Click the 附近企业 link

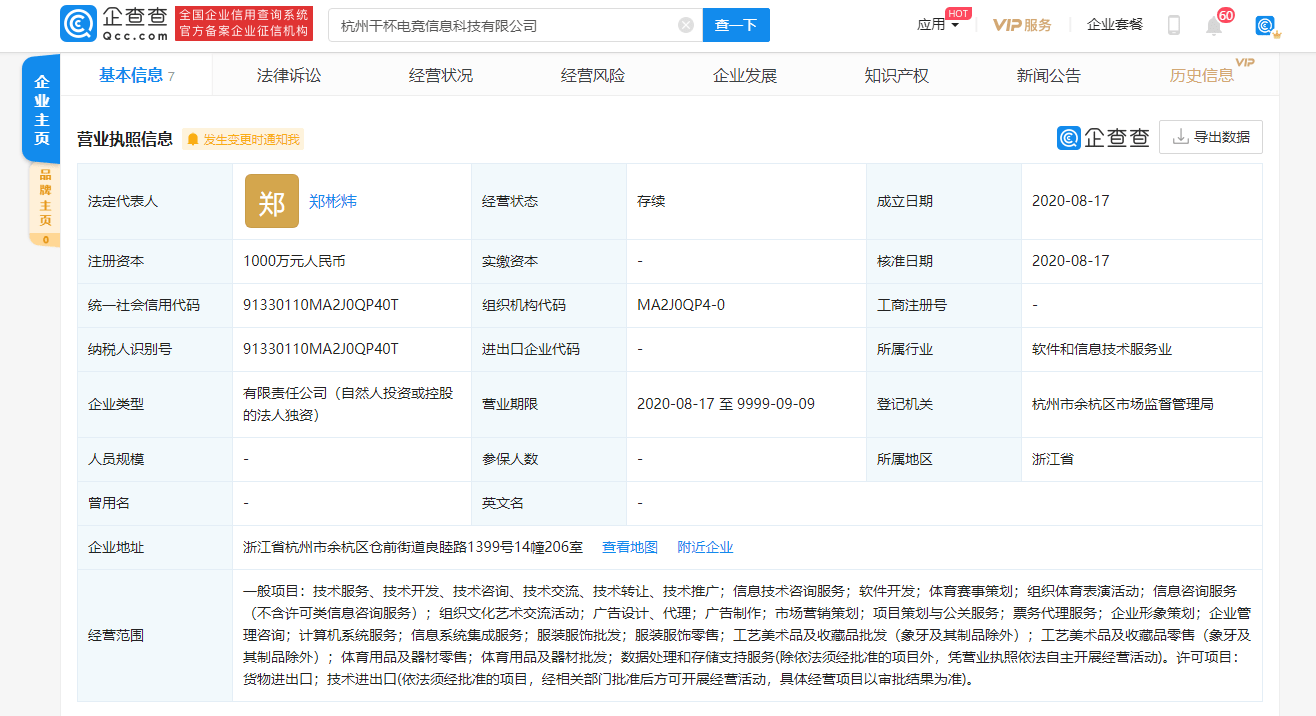tap(706, 547)
